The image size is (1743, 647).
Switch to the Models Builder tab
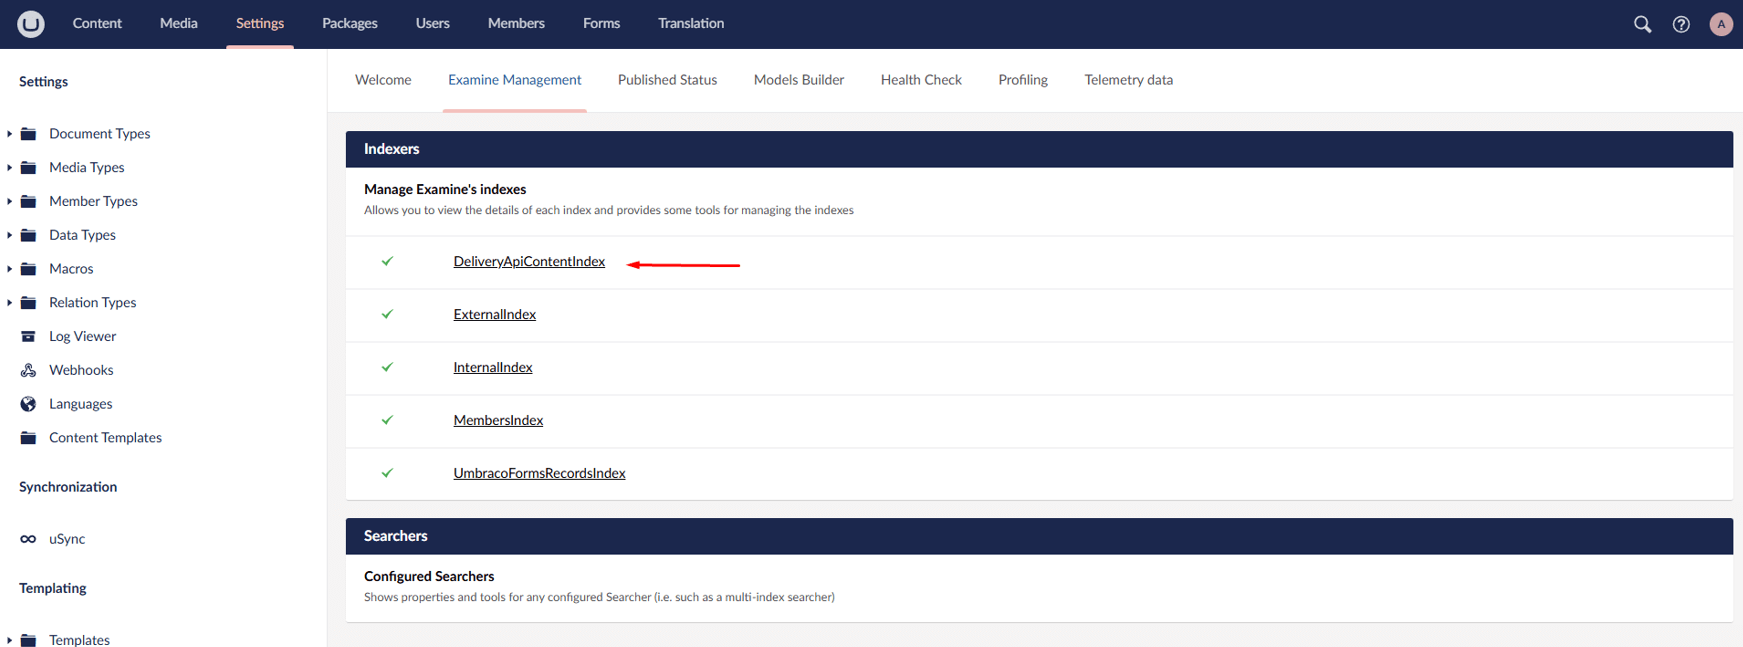coord(799,80)
